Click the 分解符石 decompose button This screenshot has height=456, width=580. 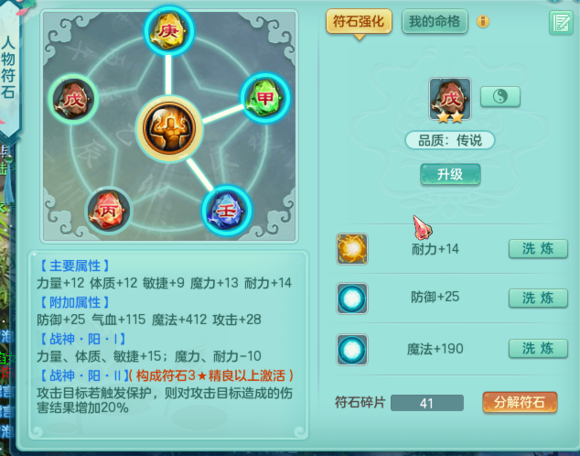519,402
